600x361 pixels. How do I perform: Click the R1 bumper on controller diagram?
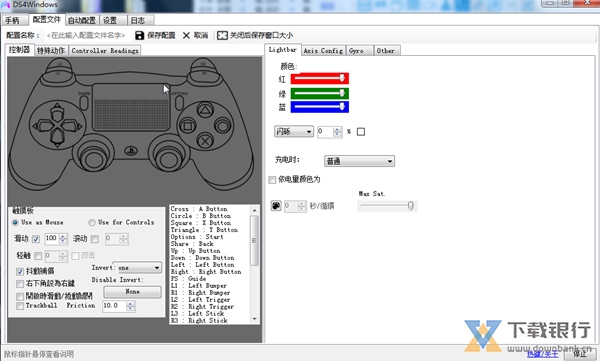coord(204,75)
